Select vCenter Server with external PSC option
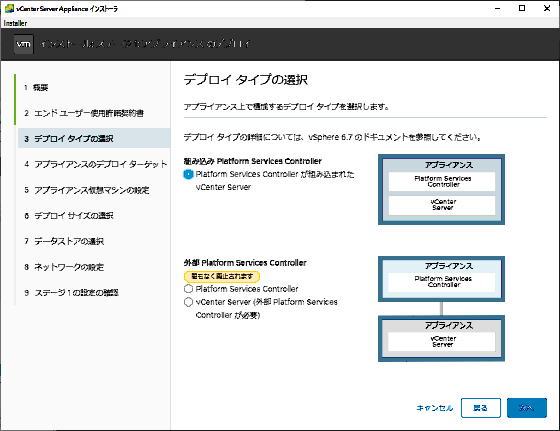 (x=188, y=302)
